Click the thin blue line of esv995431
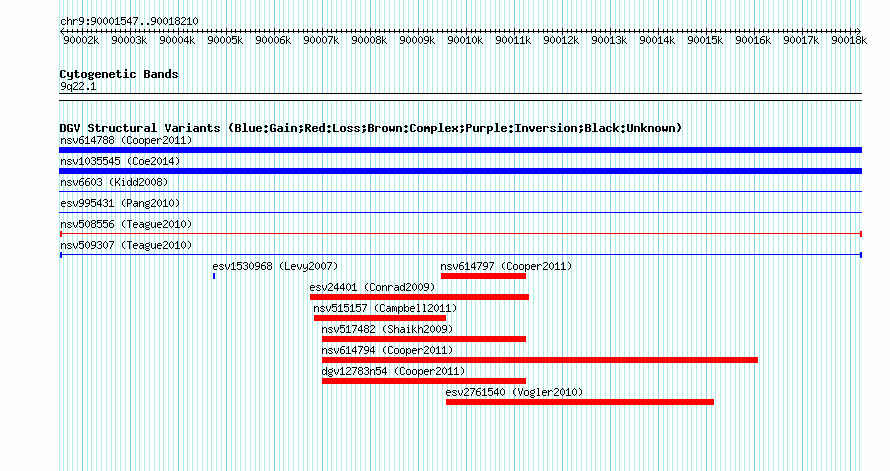This screenshot has width=890, height=471. click(x=460, y=213)
